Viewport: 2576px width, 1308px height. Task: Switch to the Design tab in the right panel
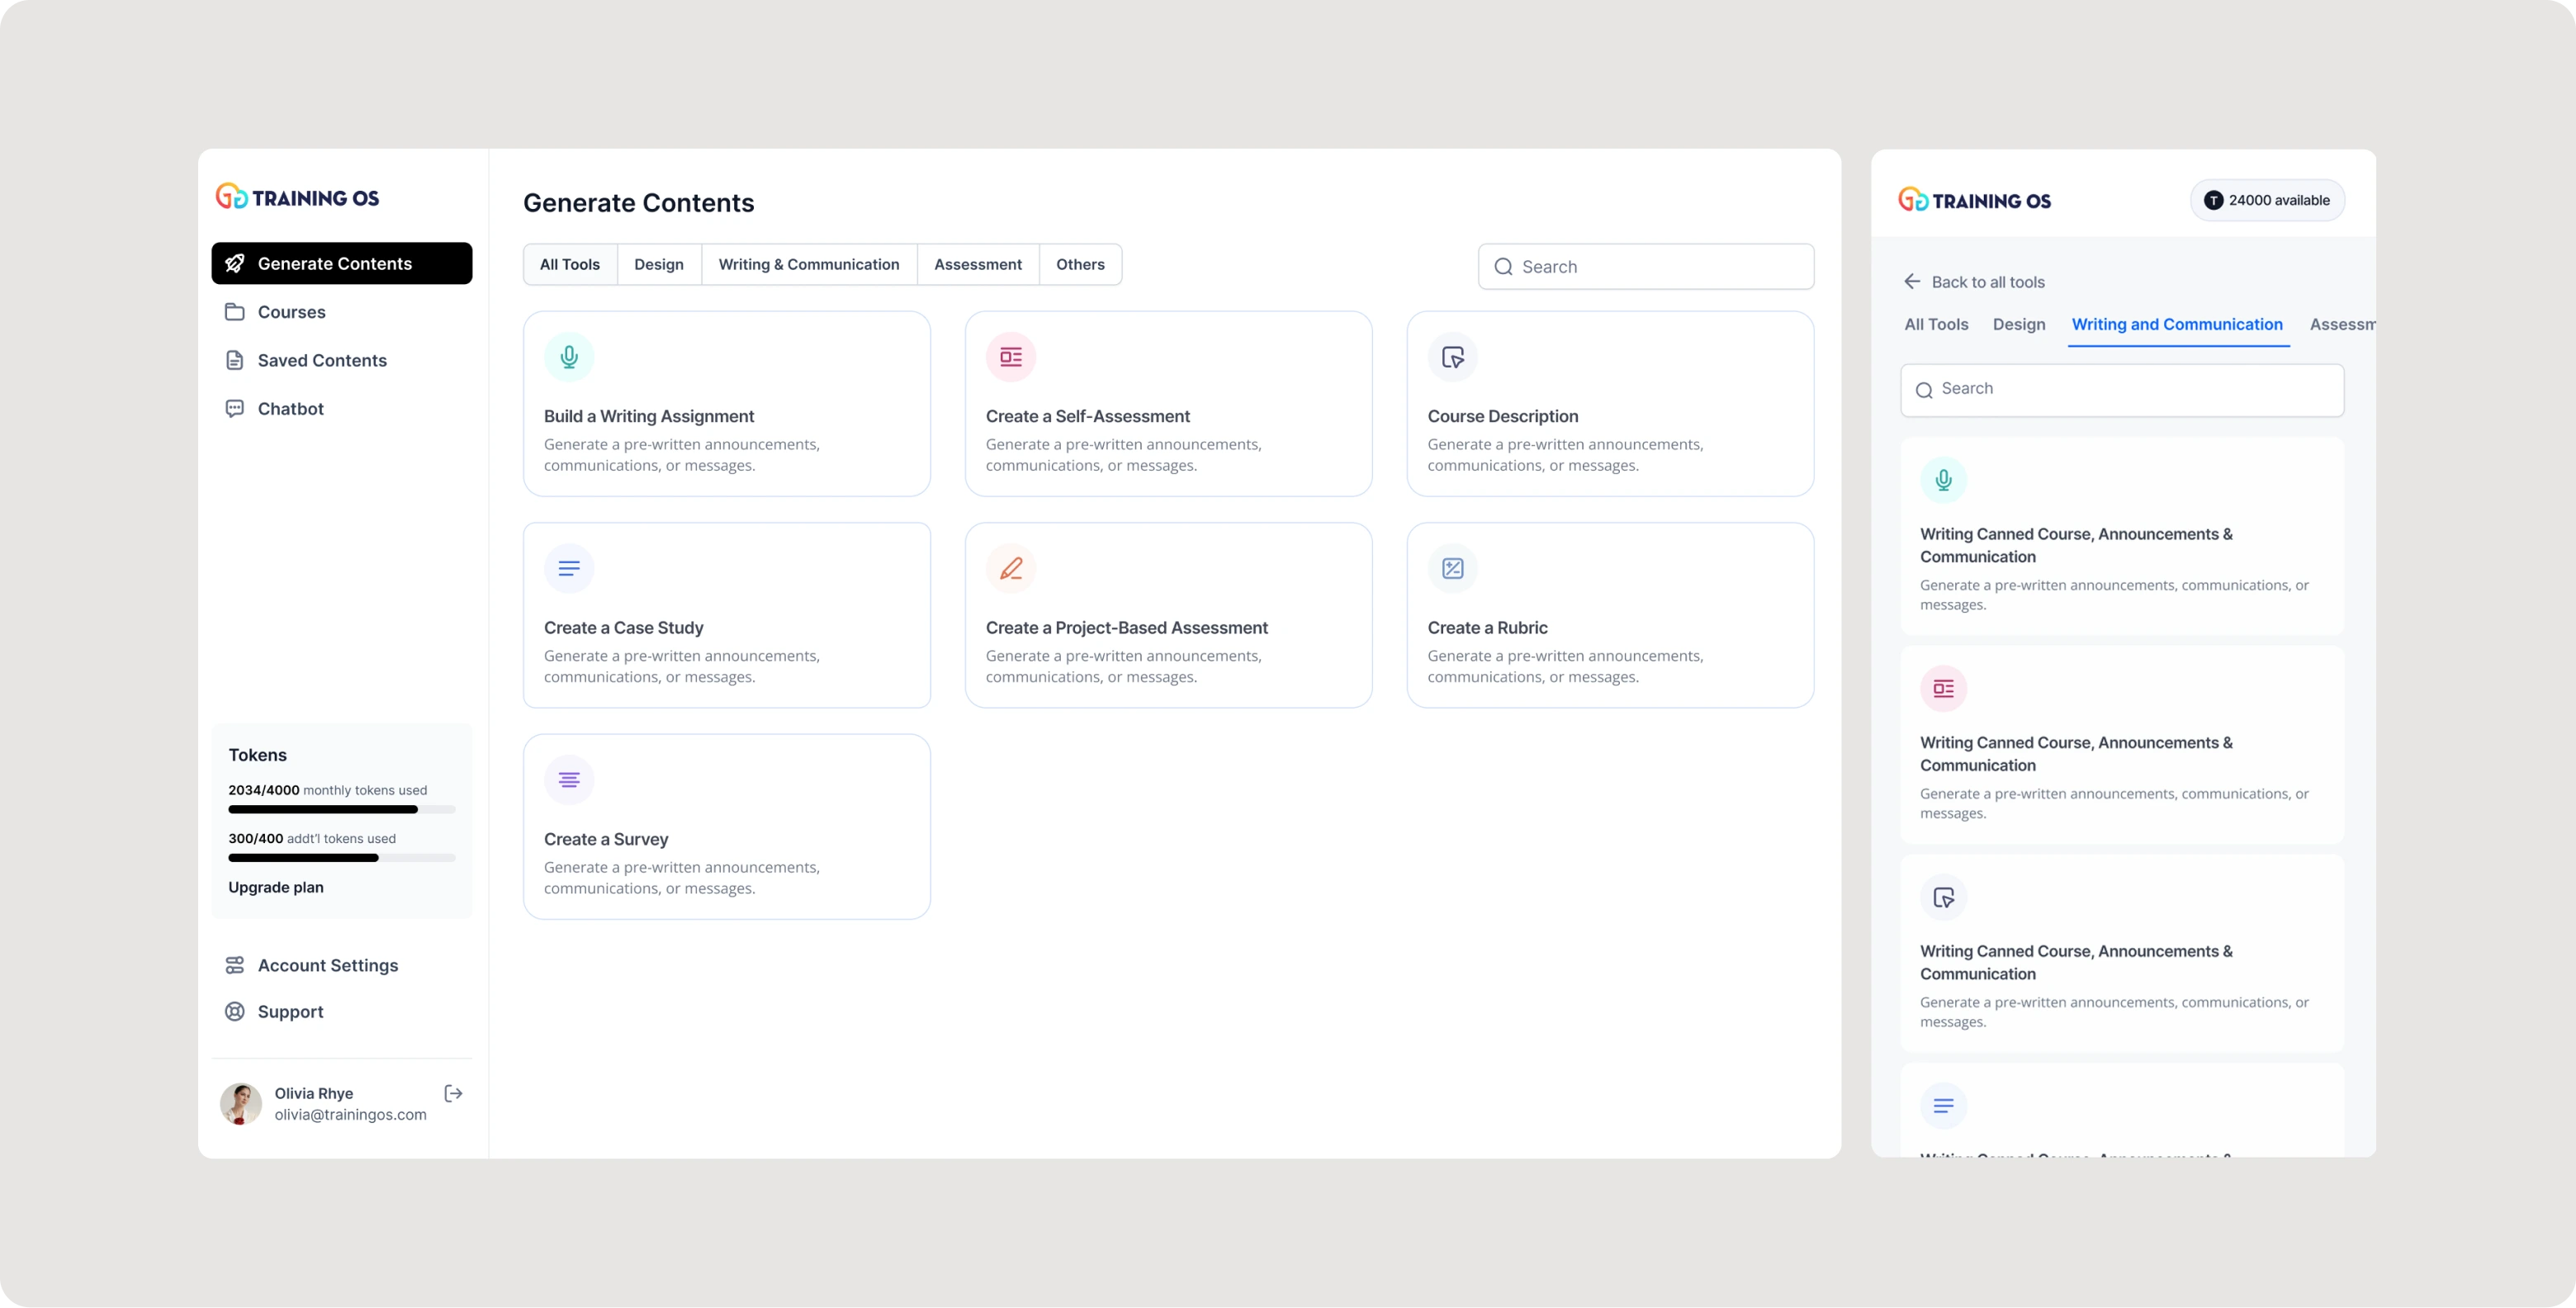(x=2018, y=325)
